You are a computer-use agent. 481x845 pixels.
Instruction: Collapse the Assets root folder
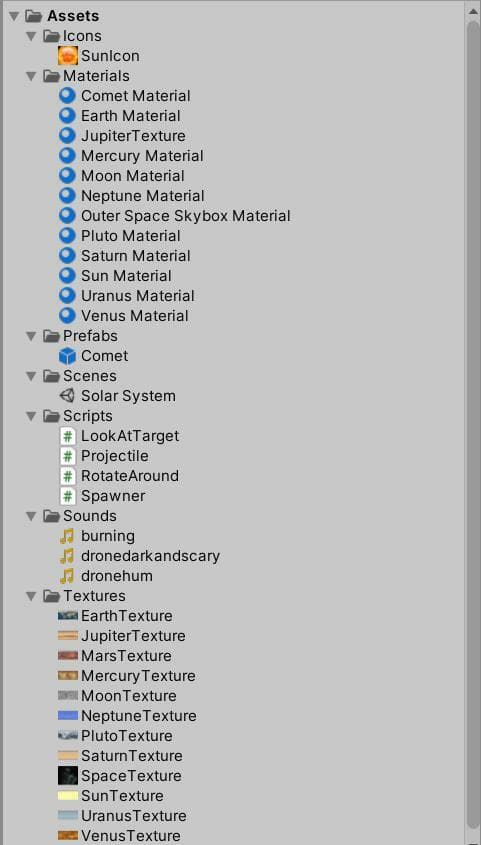(14, 16)
